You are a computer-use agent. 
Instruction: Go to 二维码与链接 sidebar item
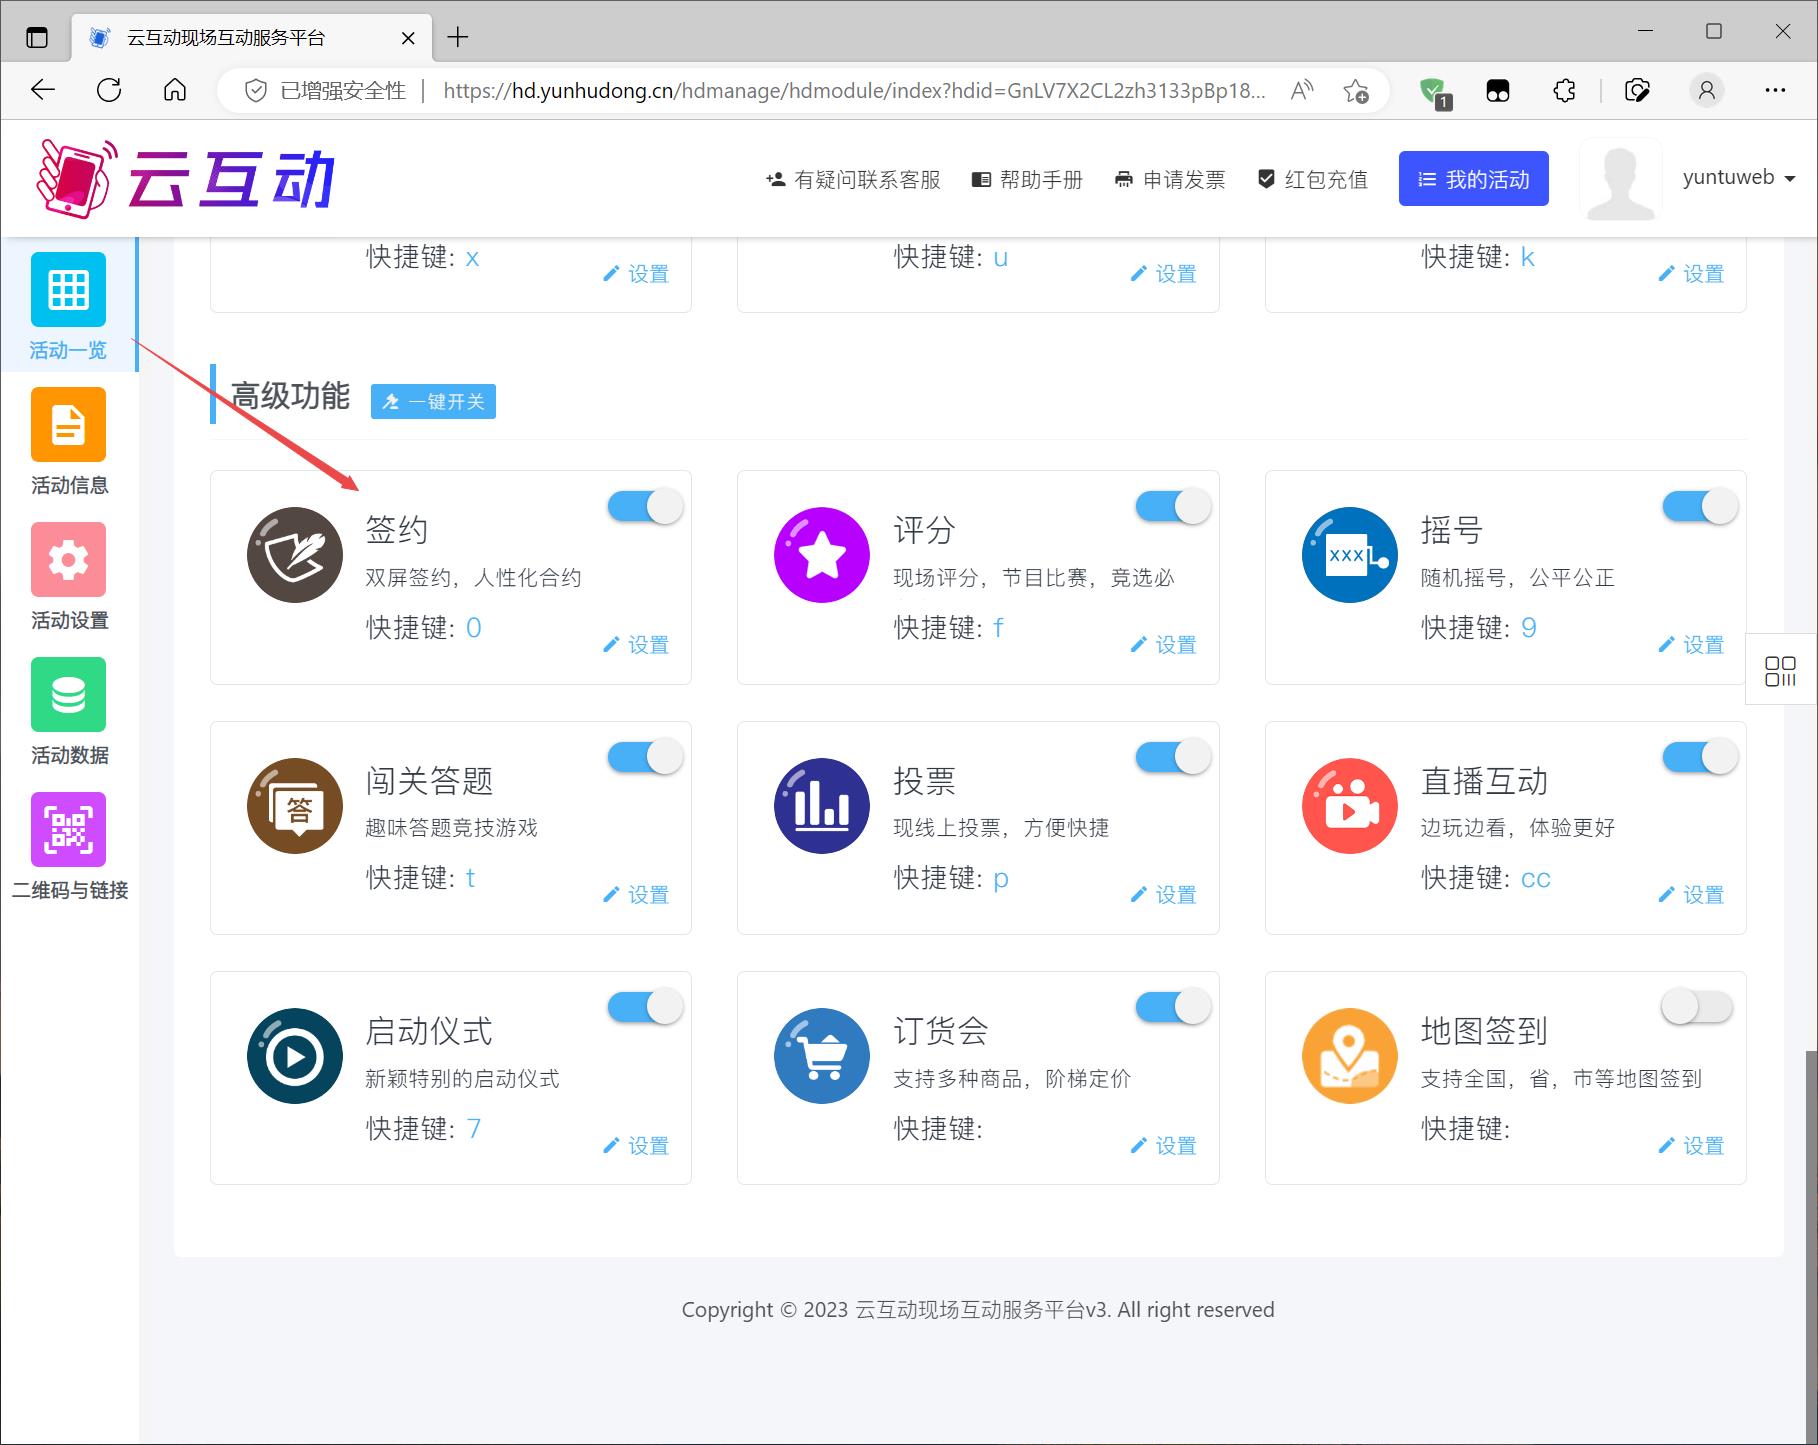click(x=69, y=847)
